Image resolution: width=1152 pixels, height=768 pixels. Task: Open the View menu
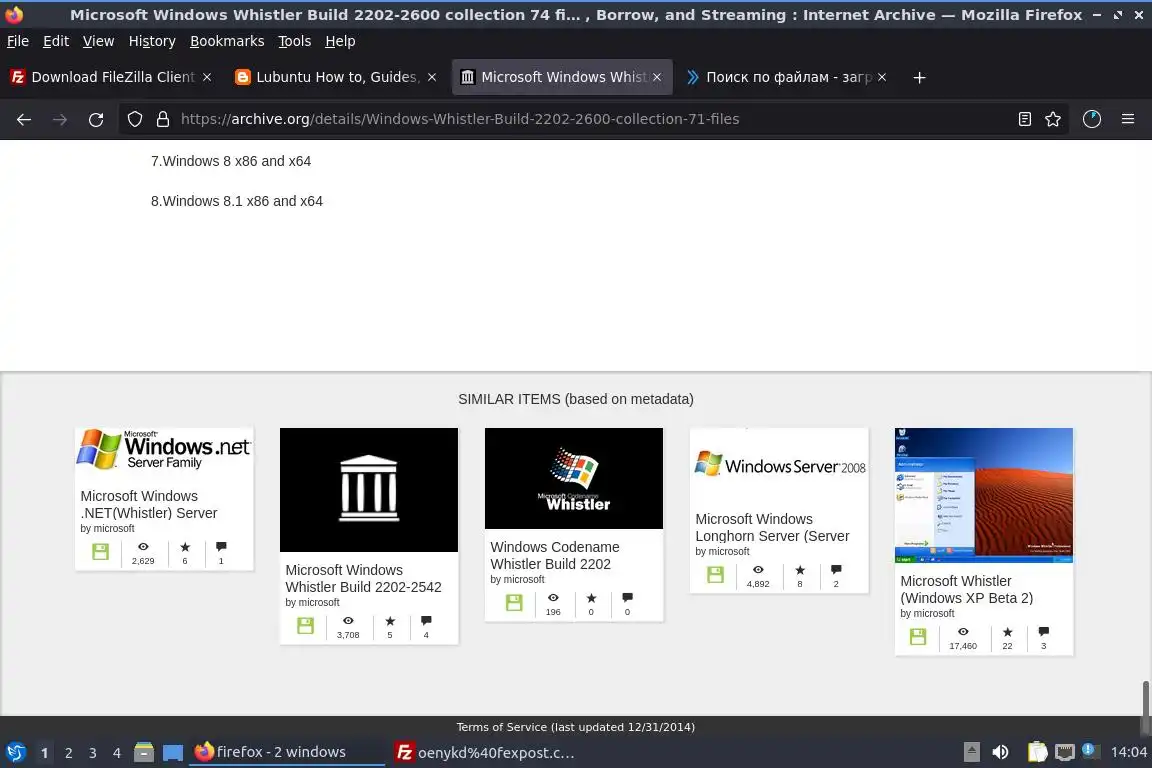[98, 41]
